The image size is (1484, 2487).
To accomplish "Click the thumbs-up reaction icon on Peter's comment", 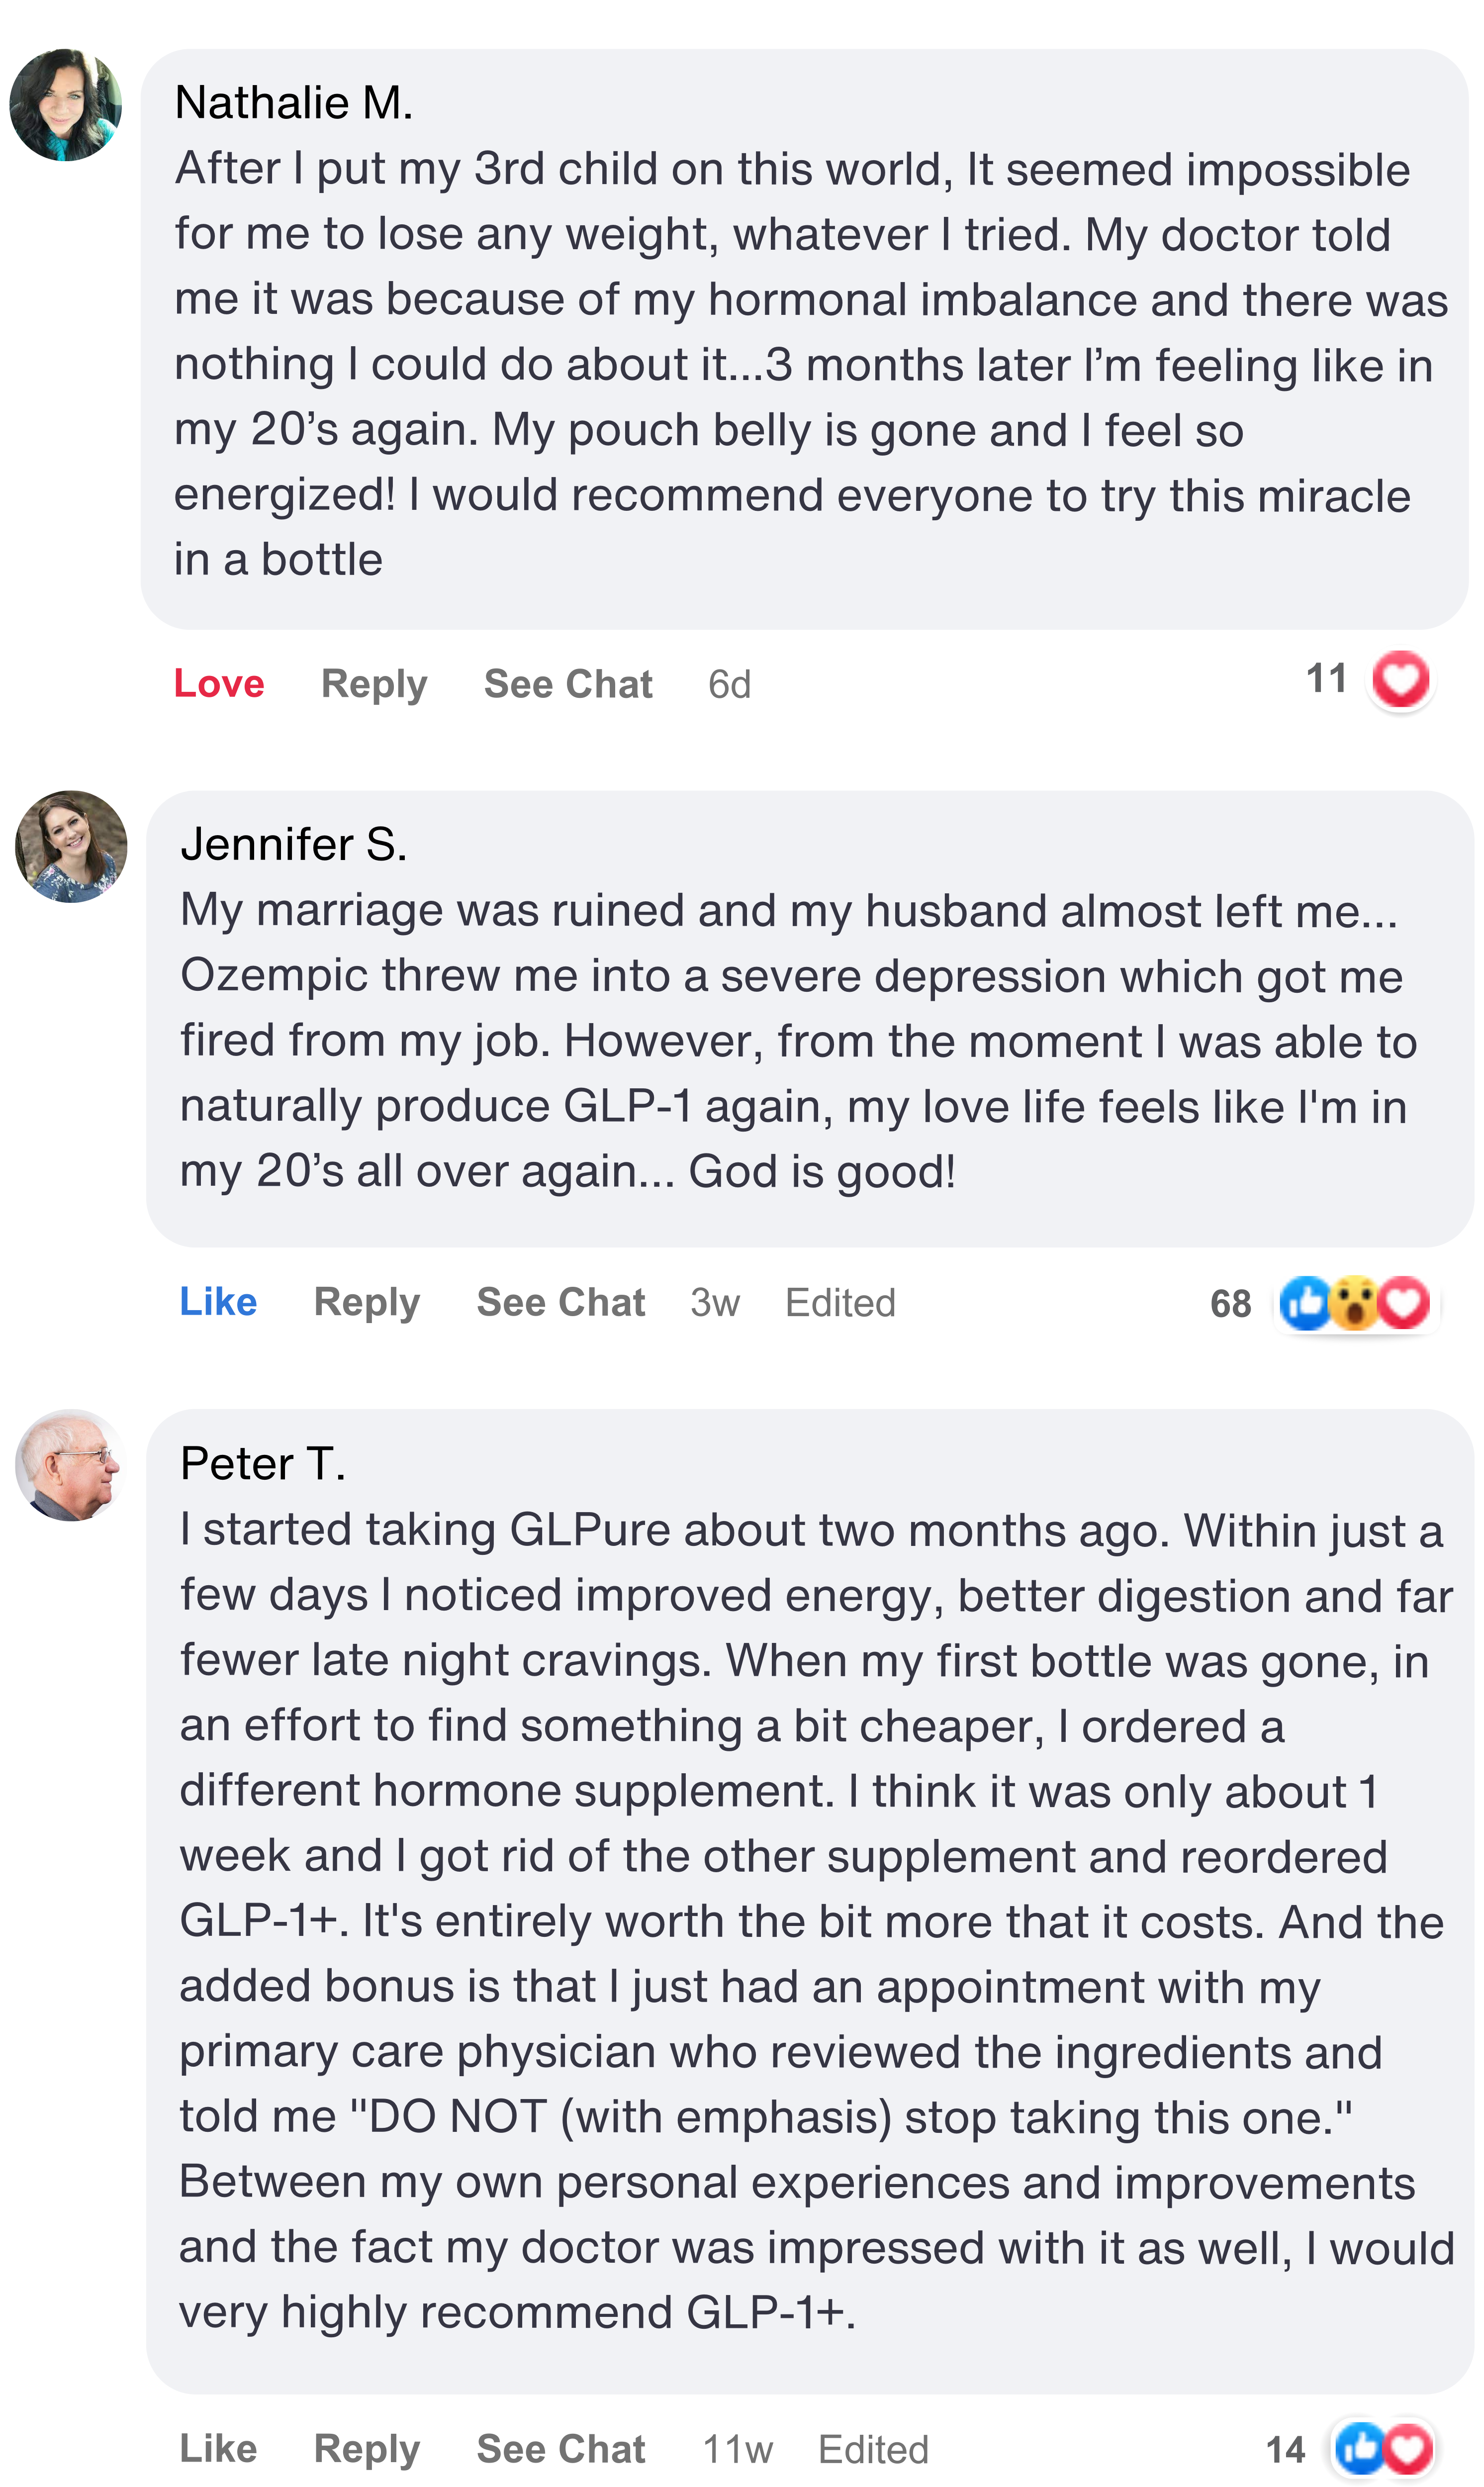I will tap(1360, 2448).
